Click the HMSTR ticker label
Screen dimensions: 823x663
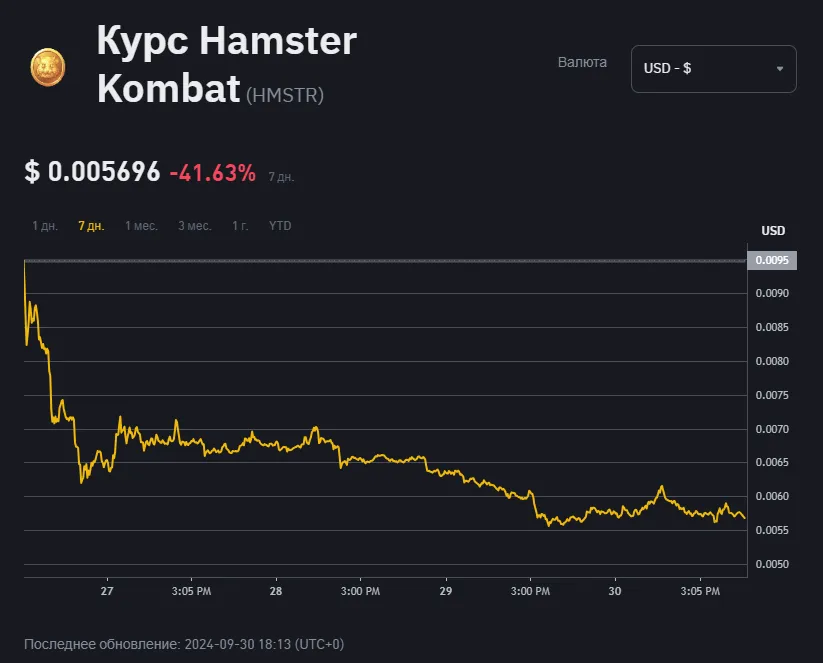pyautogui.click(x=284, y=95)
